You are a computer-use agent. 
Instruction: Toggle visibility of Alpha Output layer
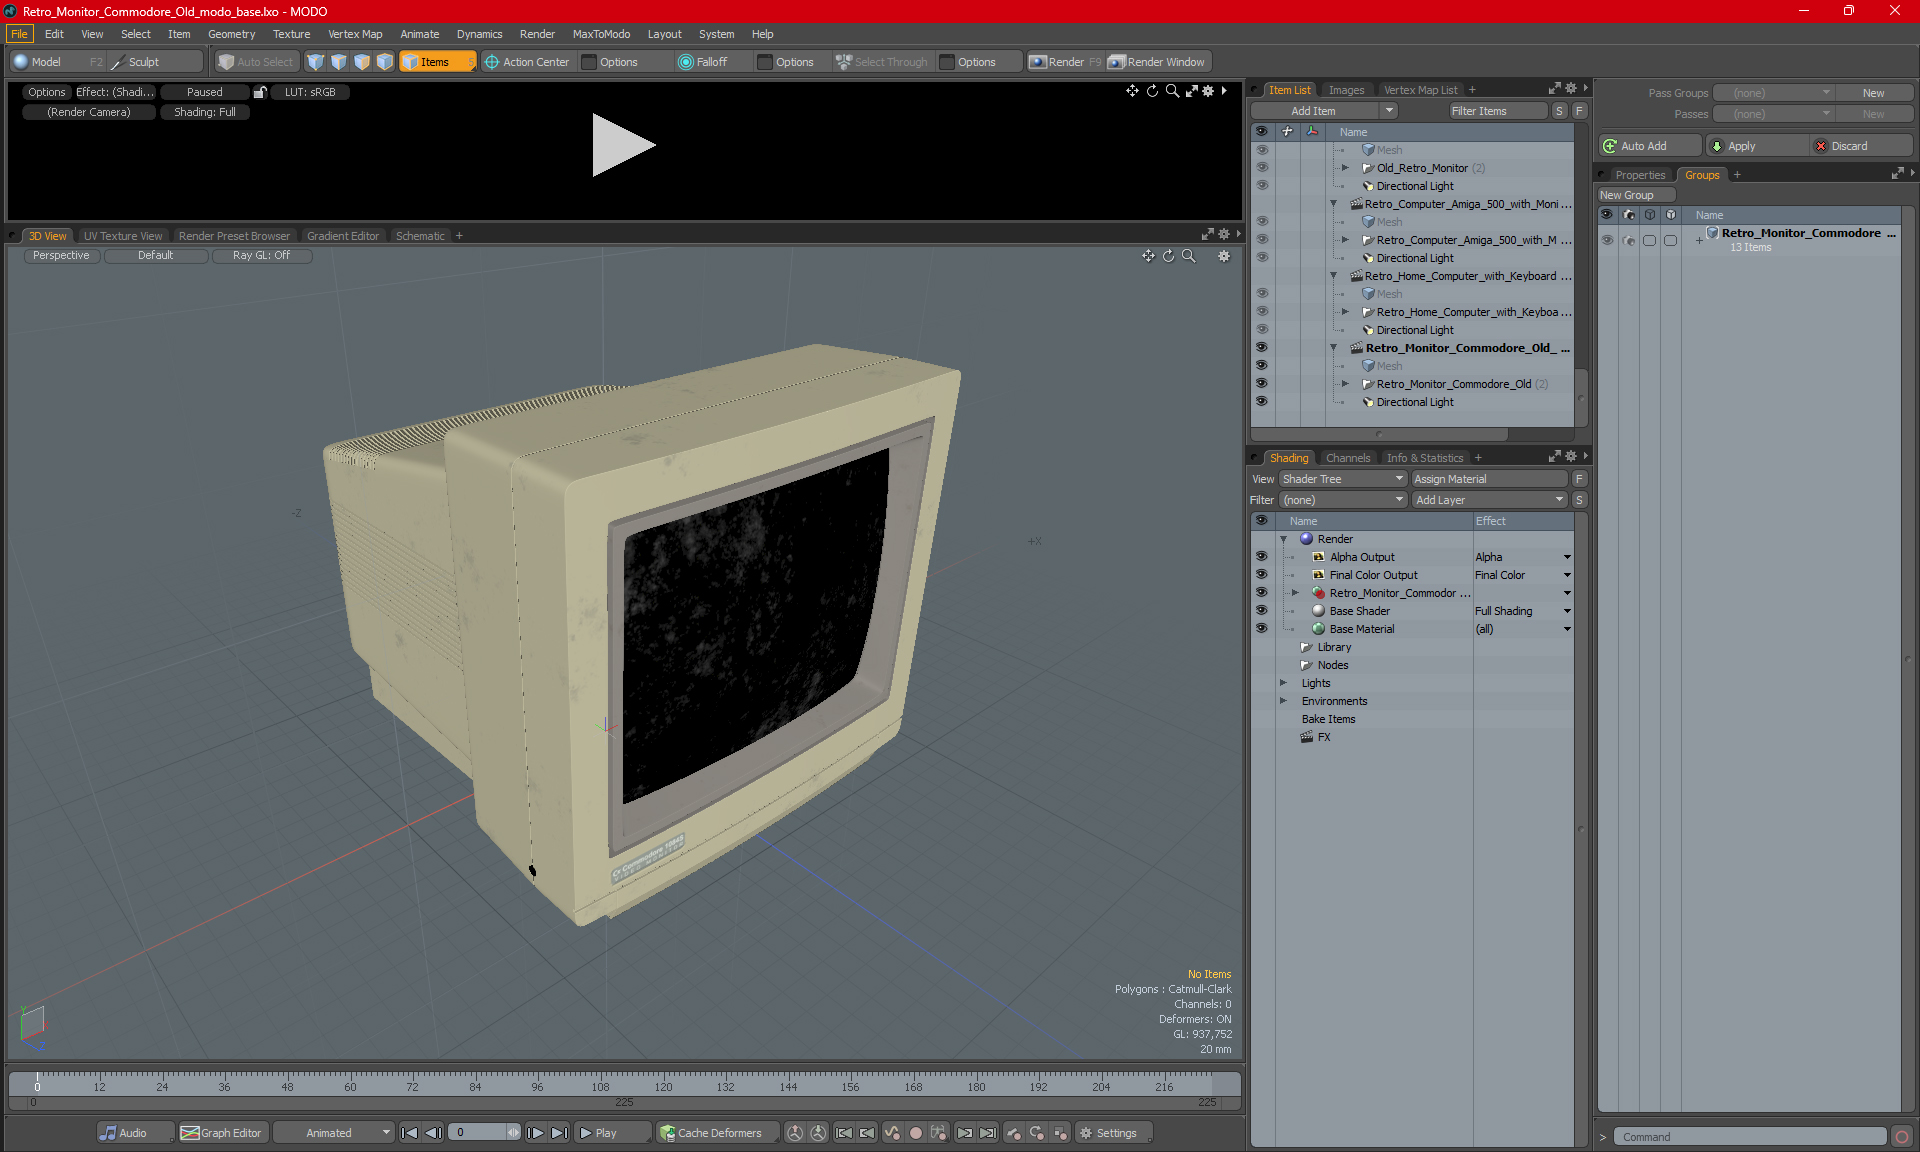(x=1261, y=557)
